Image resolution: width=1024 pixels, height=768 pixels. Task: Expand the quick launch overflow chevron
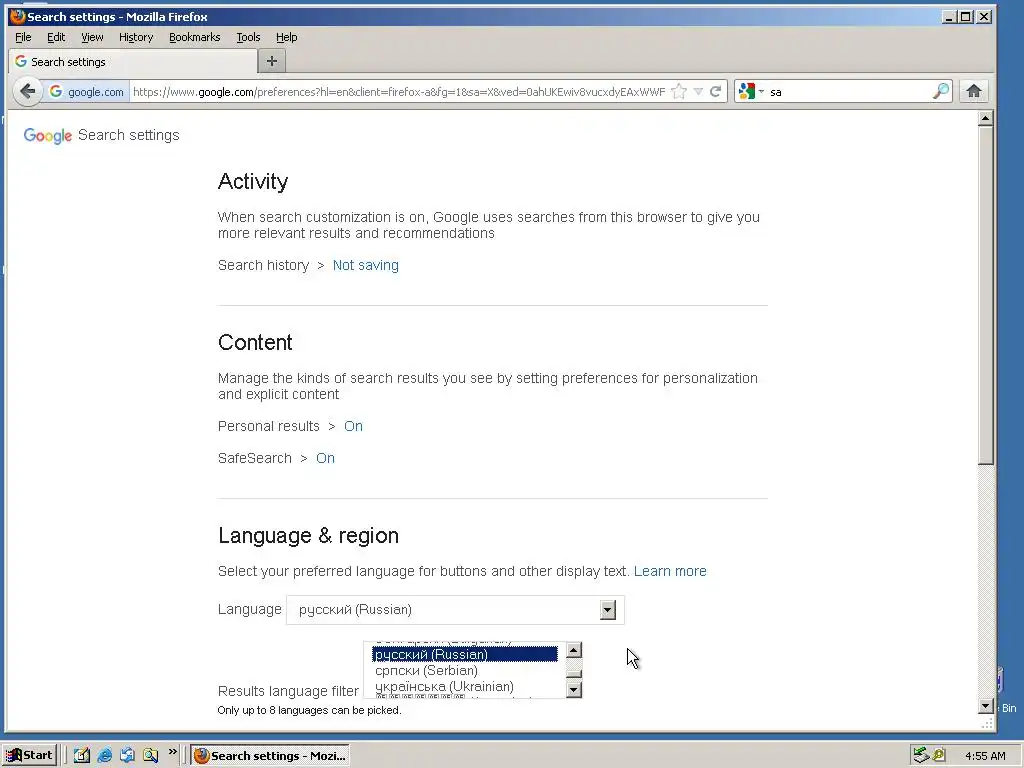click(x=172, y=752)
